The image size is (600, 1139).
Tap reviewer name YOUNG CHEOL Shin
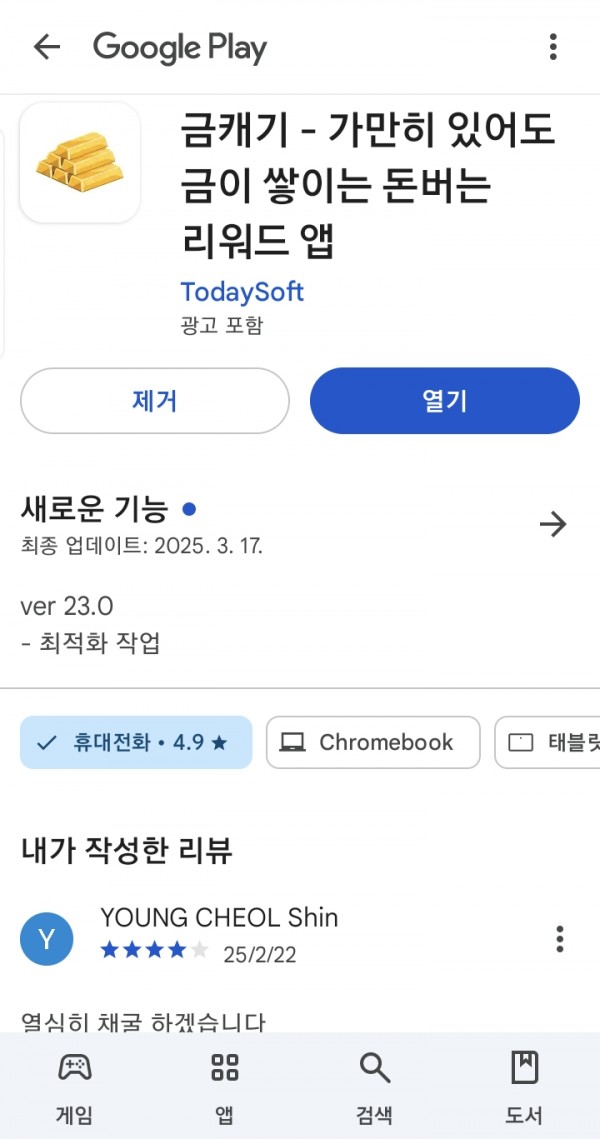click(219, 917)
